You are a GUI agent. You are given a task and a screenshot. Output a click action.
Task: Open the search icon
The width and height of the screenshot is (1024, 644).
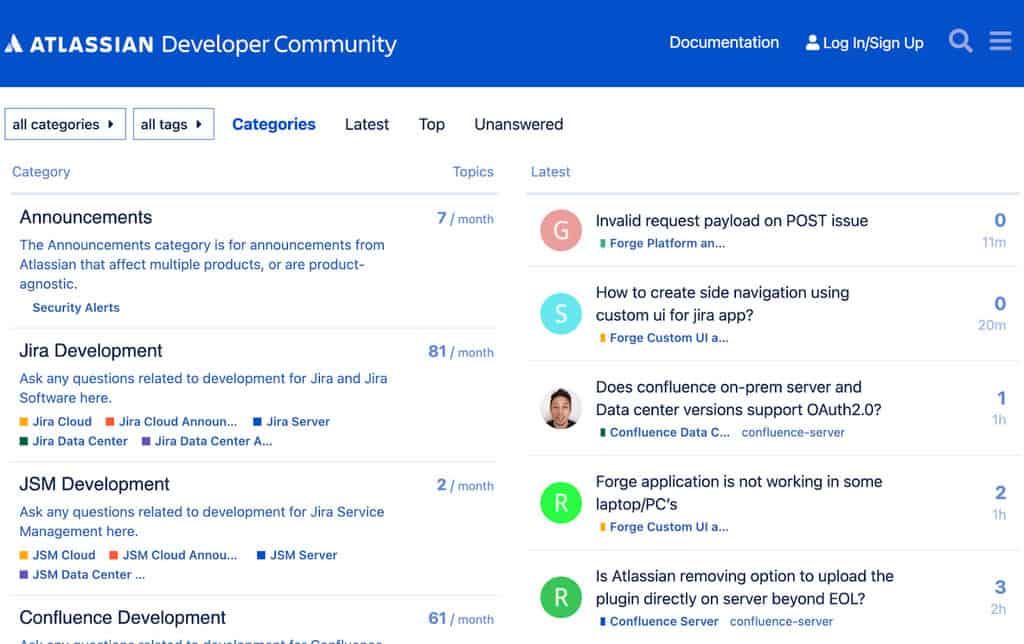(x=960, y=41)
